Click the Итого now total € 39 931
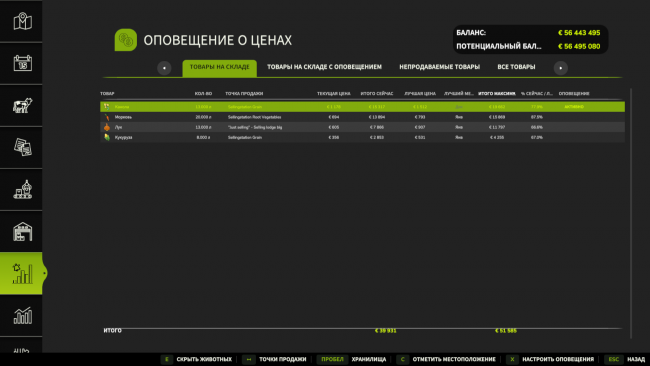The image size is (650, 366). point(385,331)
